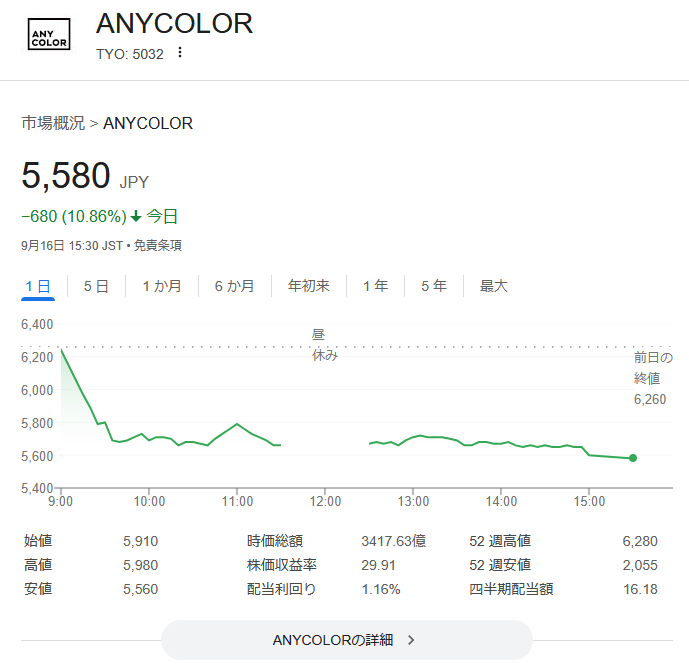Select the 6か月 time range
The height and width of the screenshot is (669, 689).
pos(234,286)
